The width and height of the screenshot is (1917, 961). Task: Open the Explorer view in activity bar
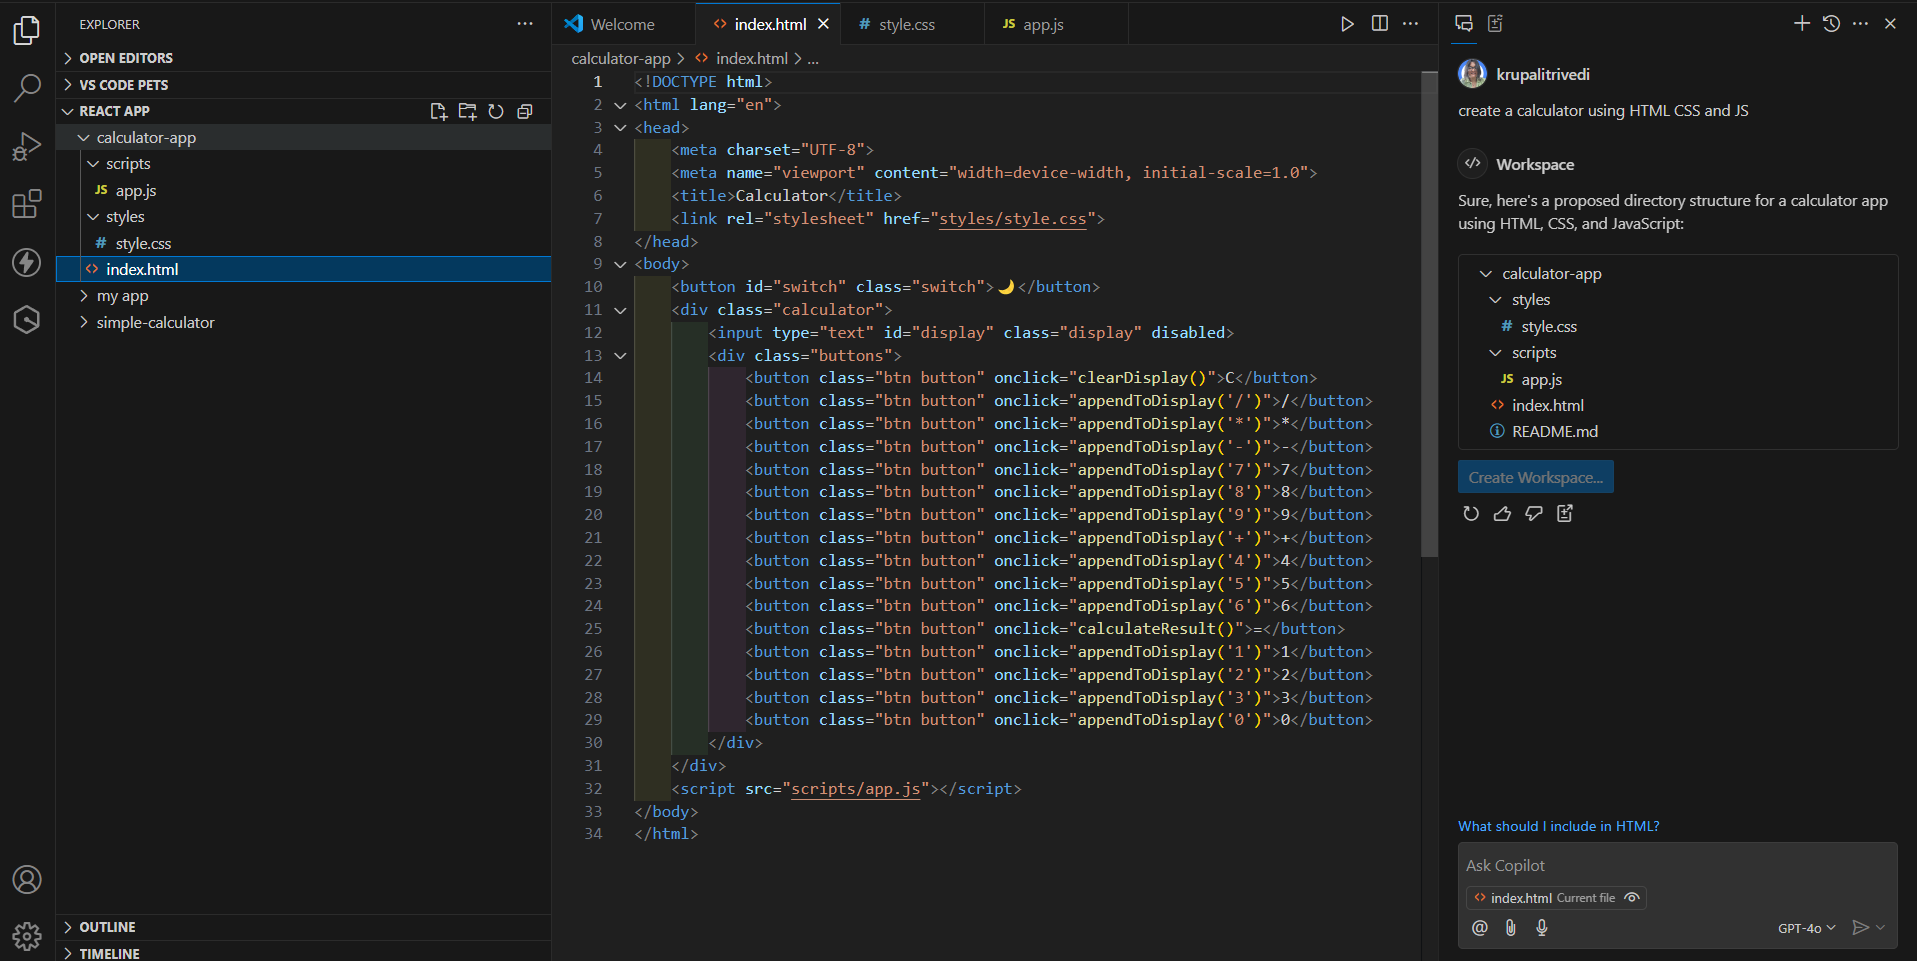coord(27,30)
